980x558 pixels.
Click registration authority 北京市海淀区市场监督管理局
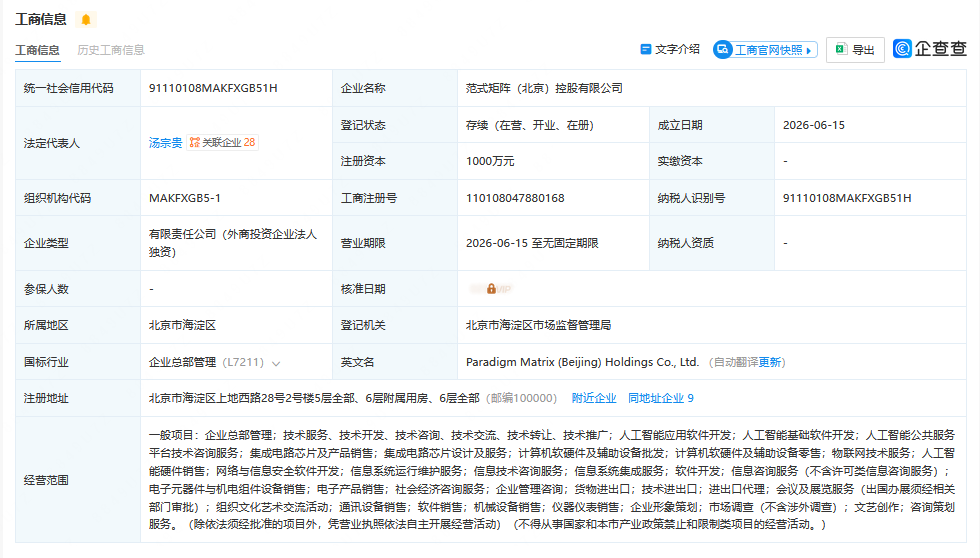click(x=538, y=325)
